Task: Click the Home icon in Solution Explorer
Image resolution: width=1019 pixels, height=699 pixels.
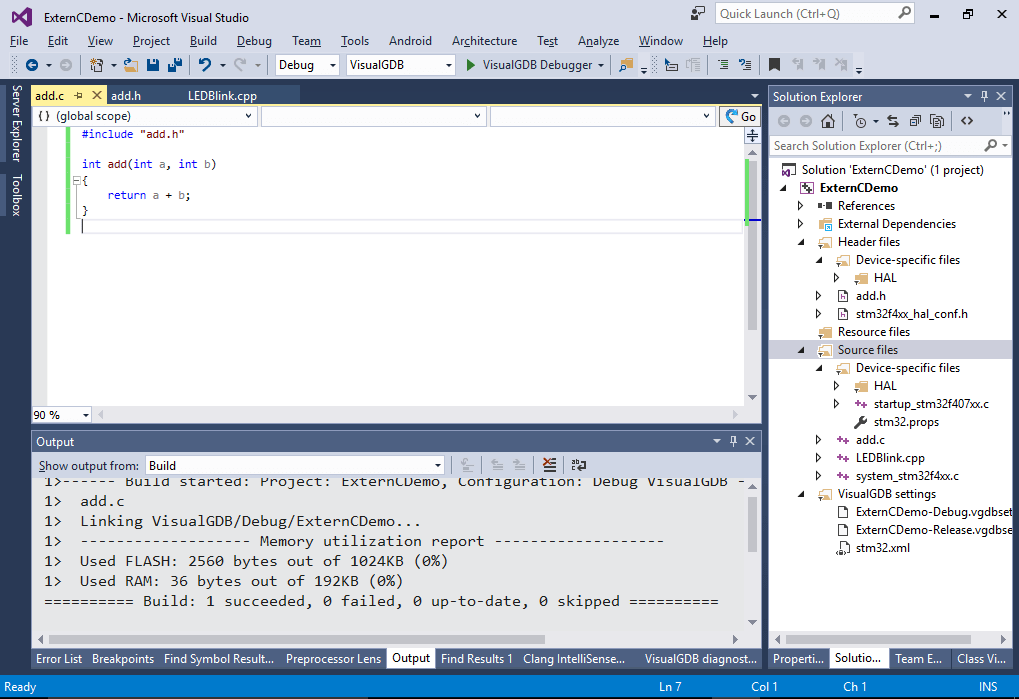Action: 828,121
